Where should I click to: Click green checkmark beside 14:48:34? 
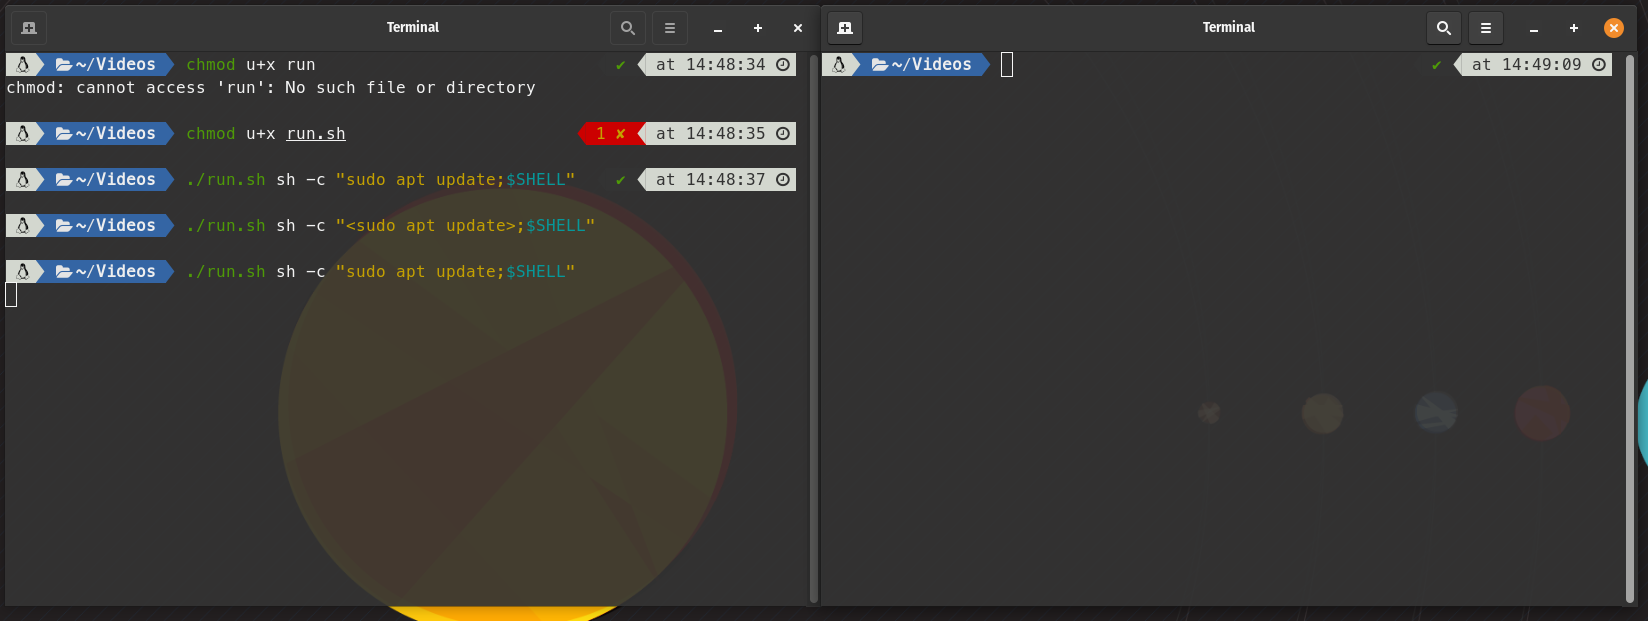(621, 65)
